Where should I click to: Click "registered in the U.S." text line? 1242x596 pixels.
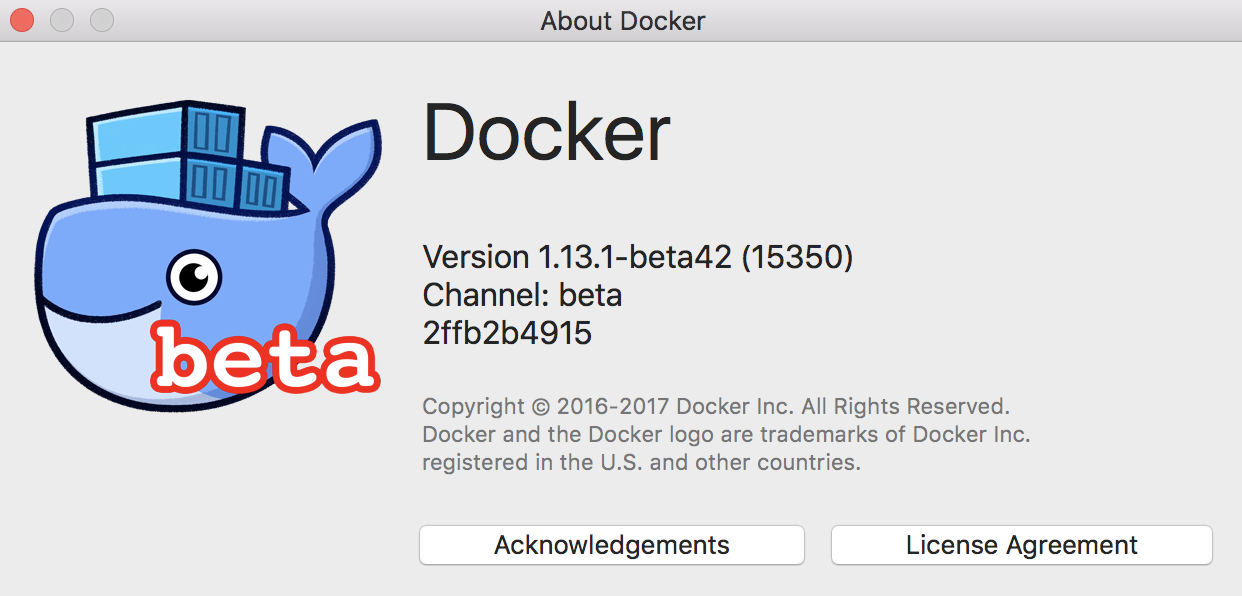[641, 463]
